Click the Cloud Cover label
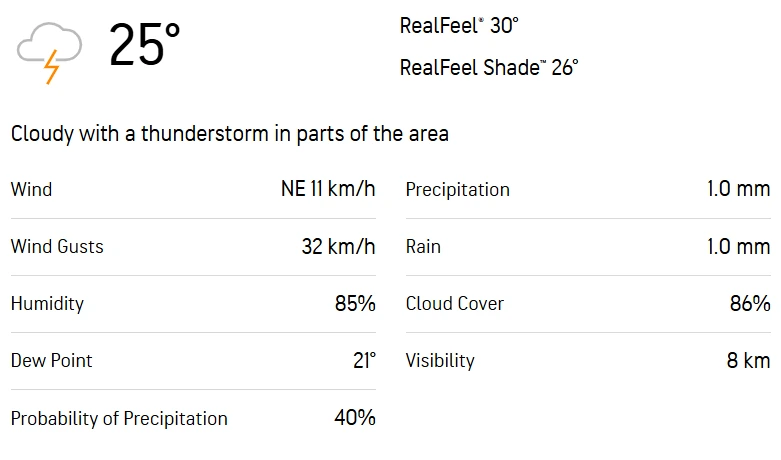This screenshot has width=781, height=460. click(x=454, y=303)
